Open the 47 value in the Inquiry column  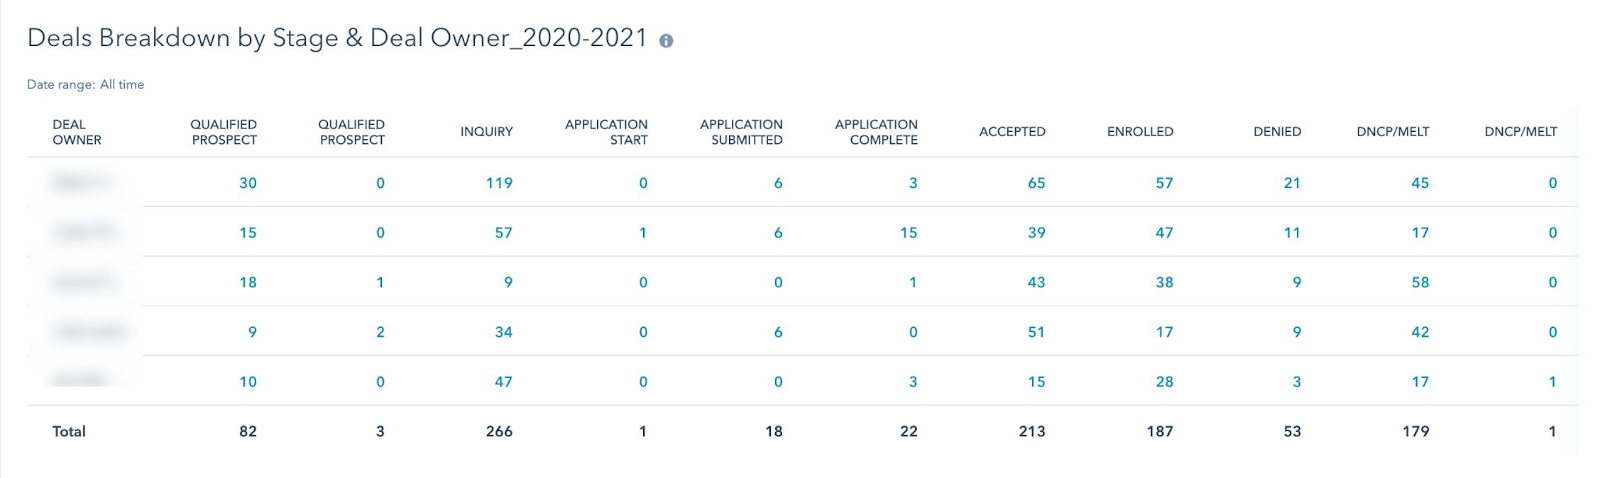coord(503,382)
